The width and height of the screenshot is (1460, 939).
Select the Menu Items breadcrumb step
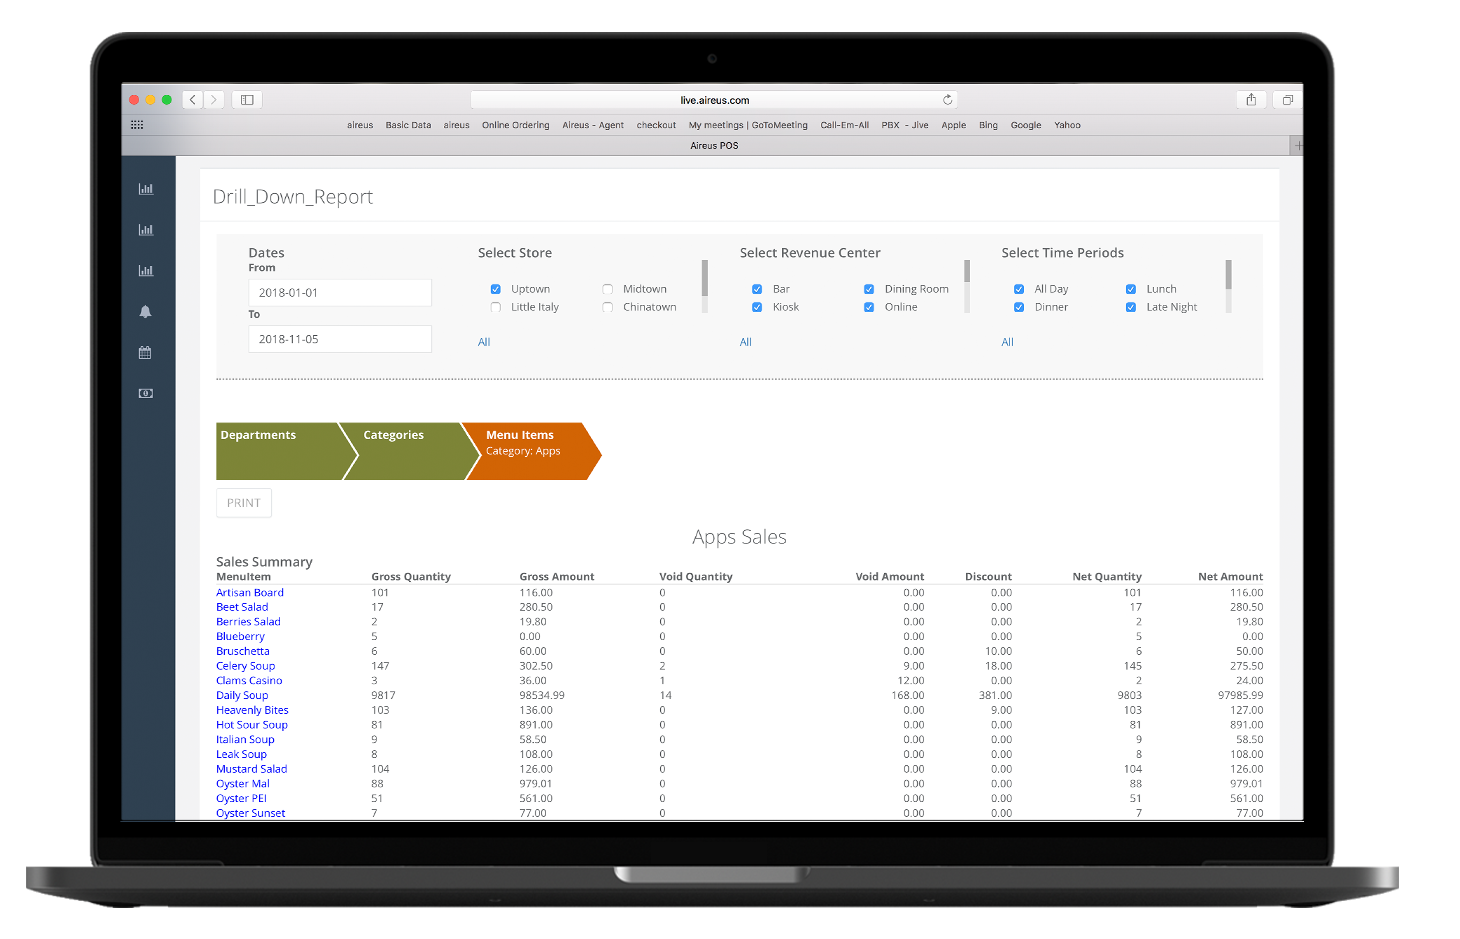point(532,451)
